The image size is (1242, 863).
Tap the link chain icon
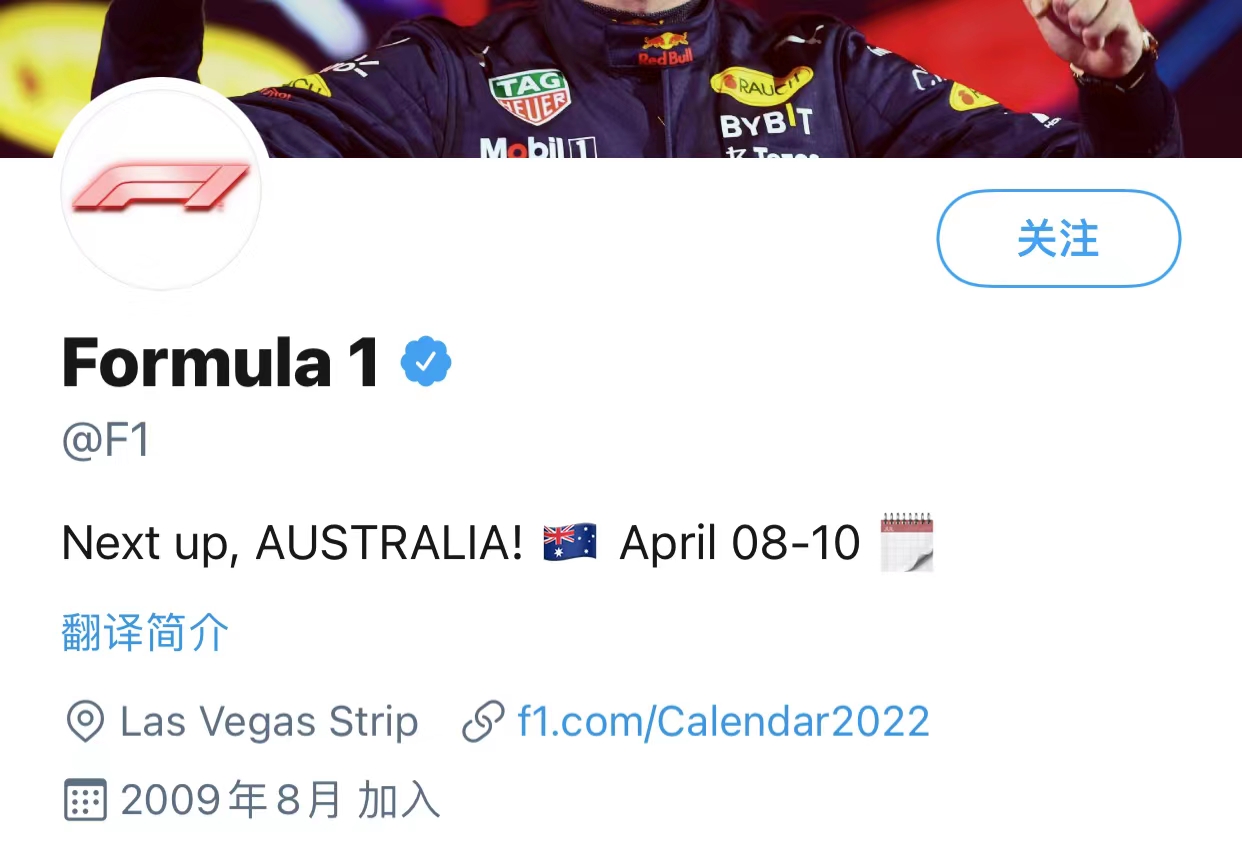click(x=483, y=721)
